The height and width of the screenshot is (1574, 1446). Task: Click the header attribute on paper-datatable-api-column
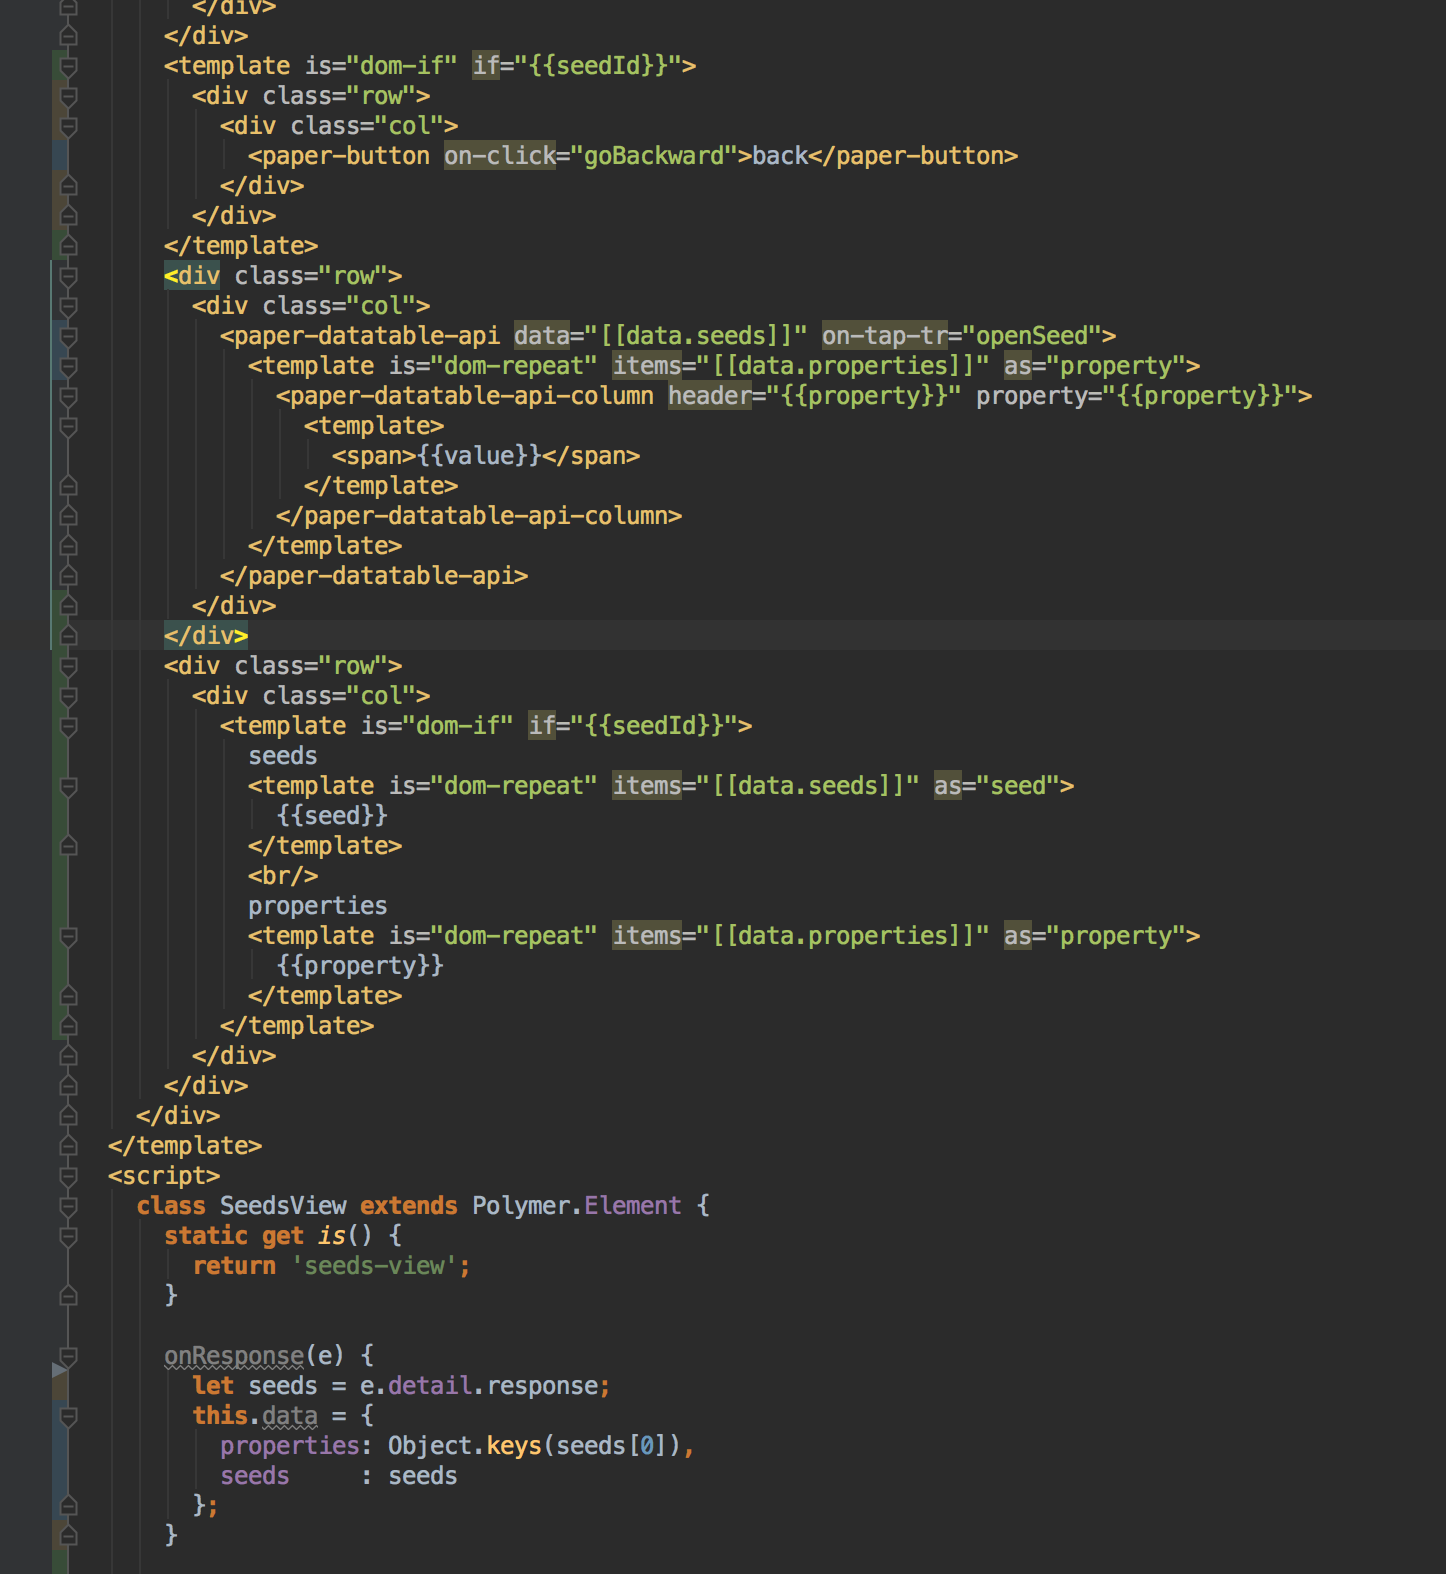[x=710, y=396]
